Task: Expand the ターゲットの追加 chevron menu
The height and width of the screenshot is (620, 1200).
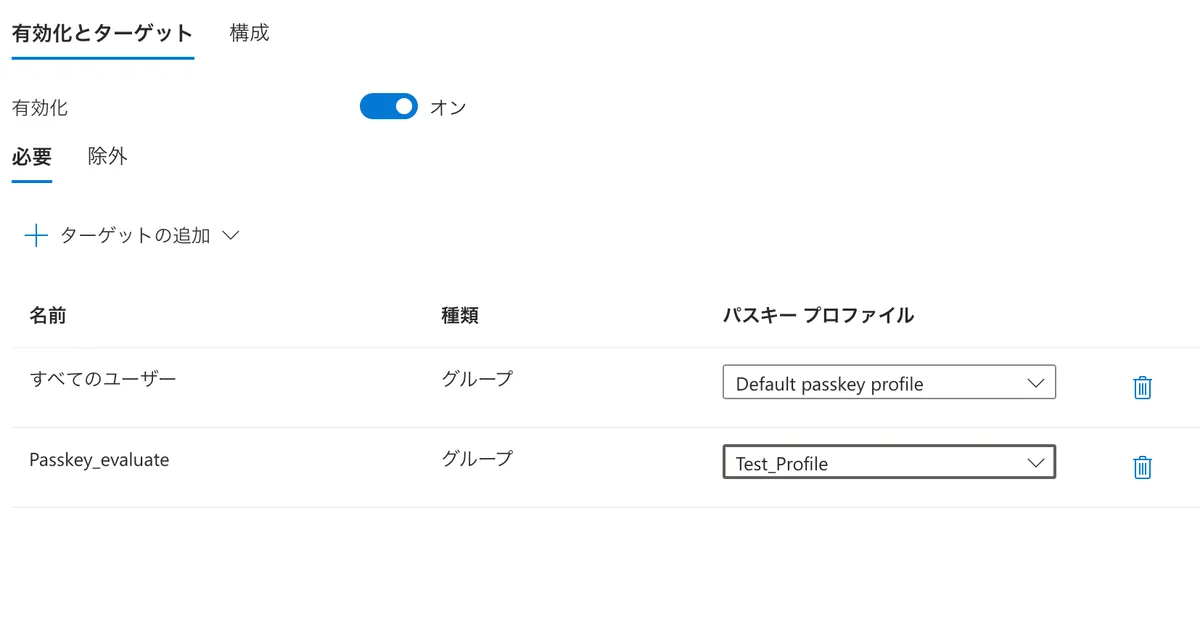Action: coord(230,236)
